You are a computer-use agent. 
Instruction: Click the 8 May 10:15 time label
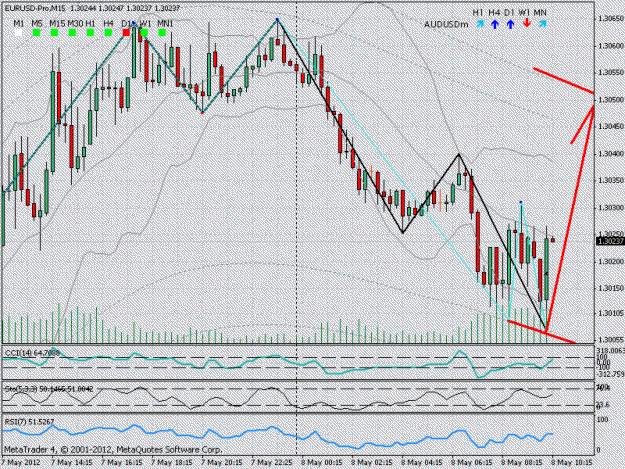572,463
